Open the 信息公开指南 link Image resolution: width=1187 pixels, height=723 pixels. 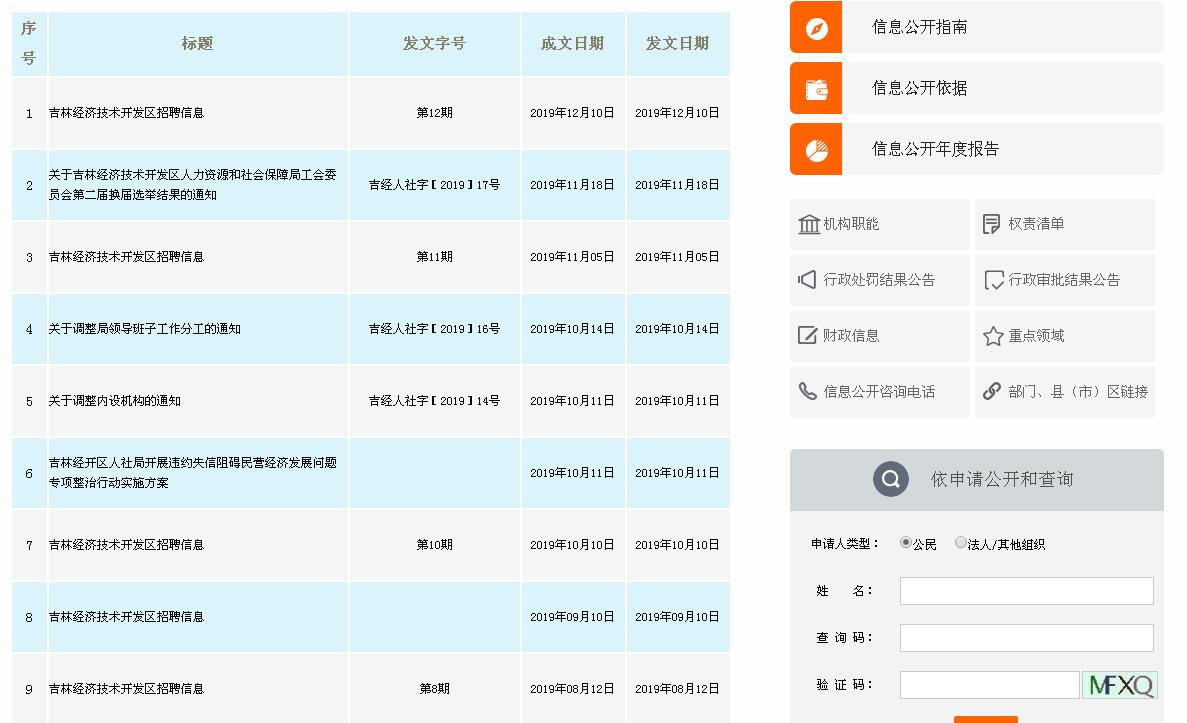[919, 27]
